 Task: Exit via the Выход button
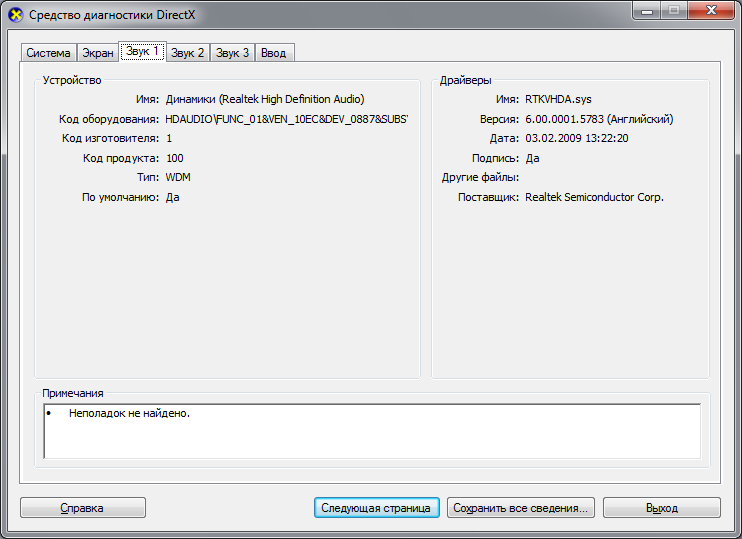coord(661,508)
